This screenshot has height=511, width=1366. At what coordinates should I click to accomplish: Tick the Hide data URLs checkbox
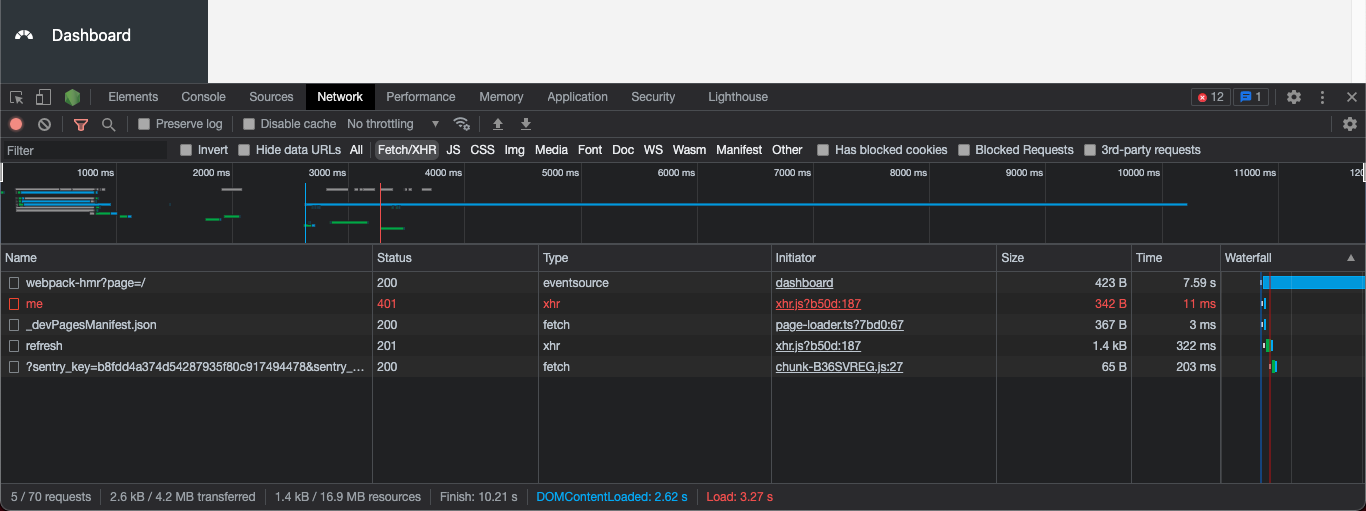[244, 150]
